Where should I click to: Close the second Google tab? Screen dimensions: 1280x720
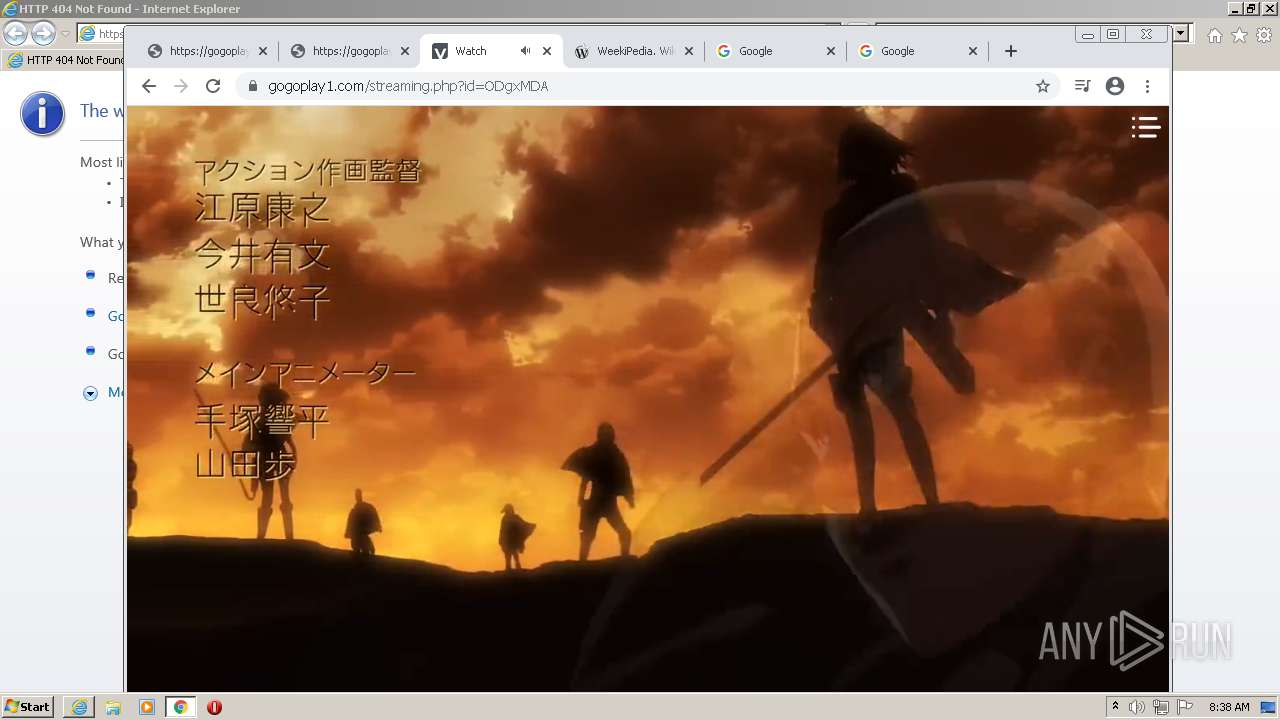point(973,51)
